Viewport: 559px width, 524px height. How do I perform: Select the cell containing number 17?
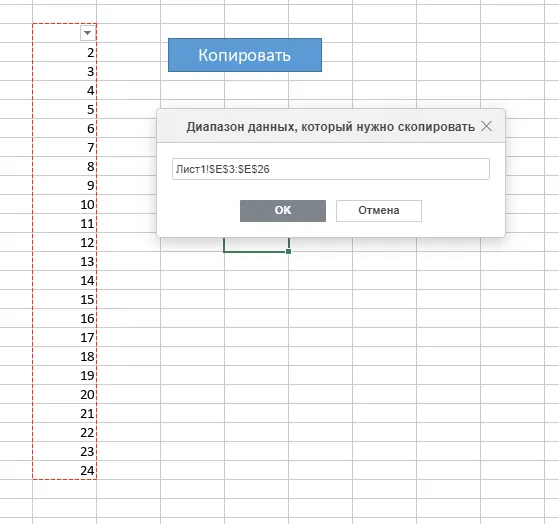pyautogui.click(x=65, y=337)
